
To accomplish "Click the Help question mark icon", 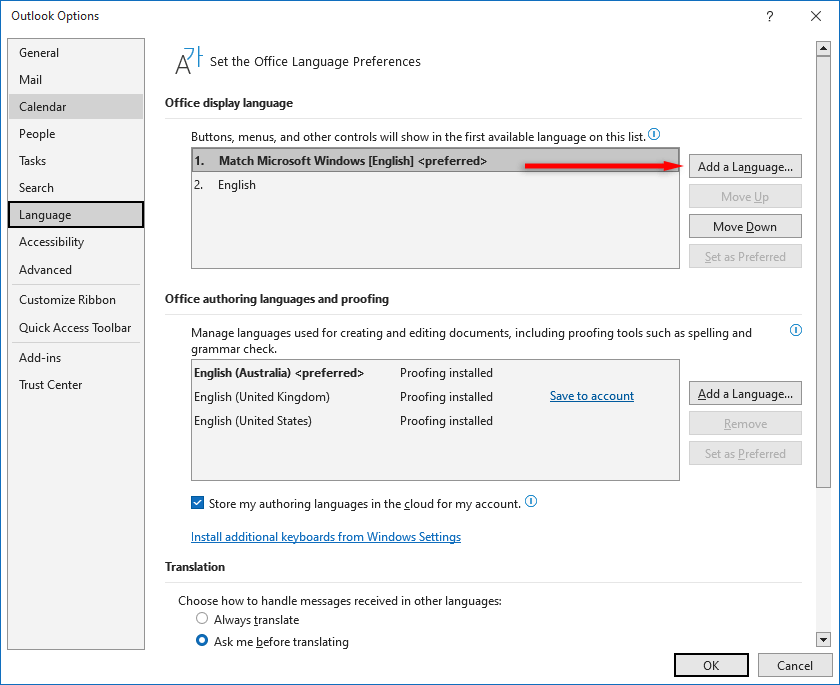I will pos(770,16).
